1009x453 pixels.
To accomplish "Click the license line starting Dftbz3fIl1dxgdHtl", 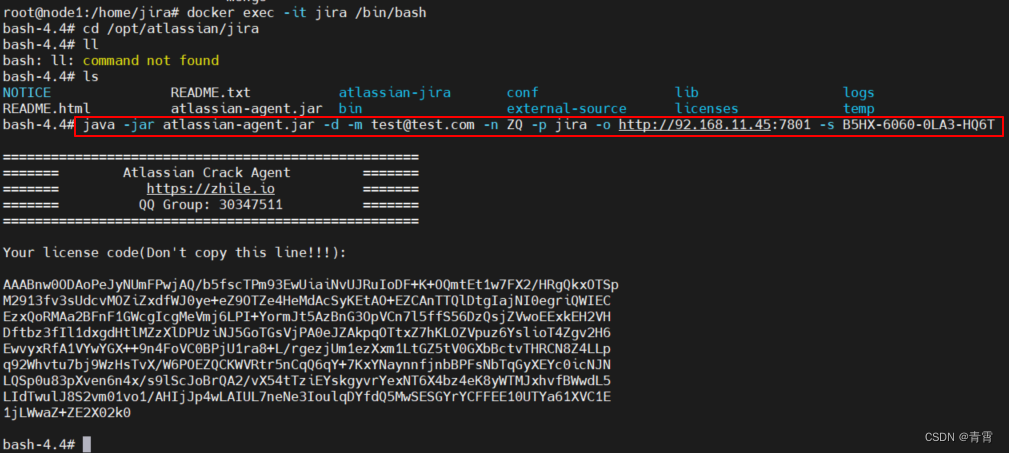I will point(307,333).
